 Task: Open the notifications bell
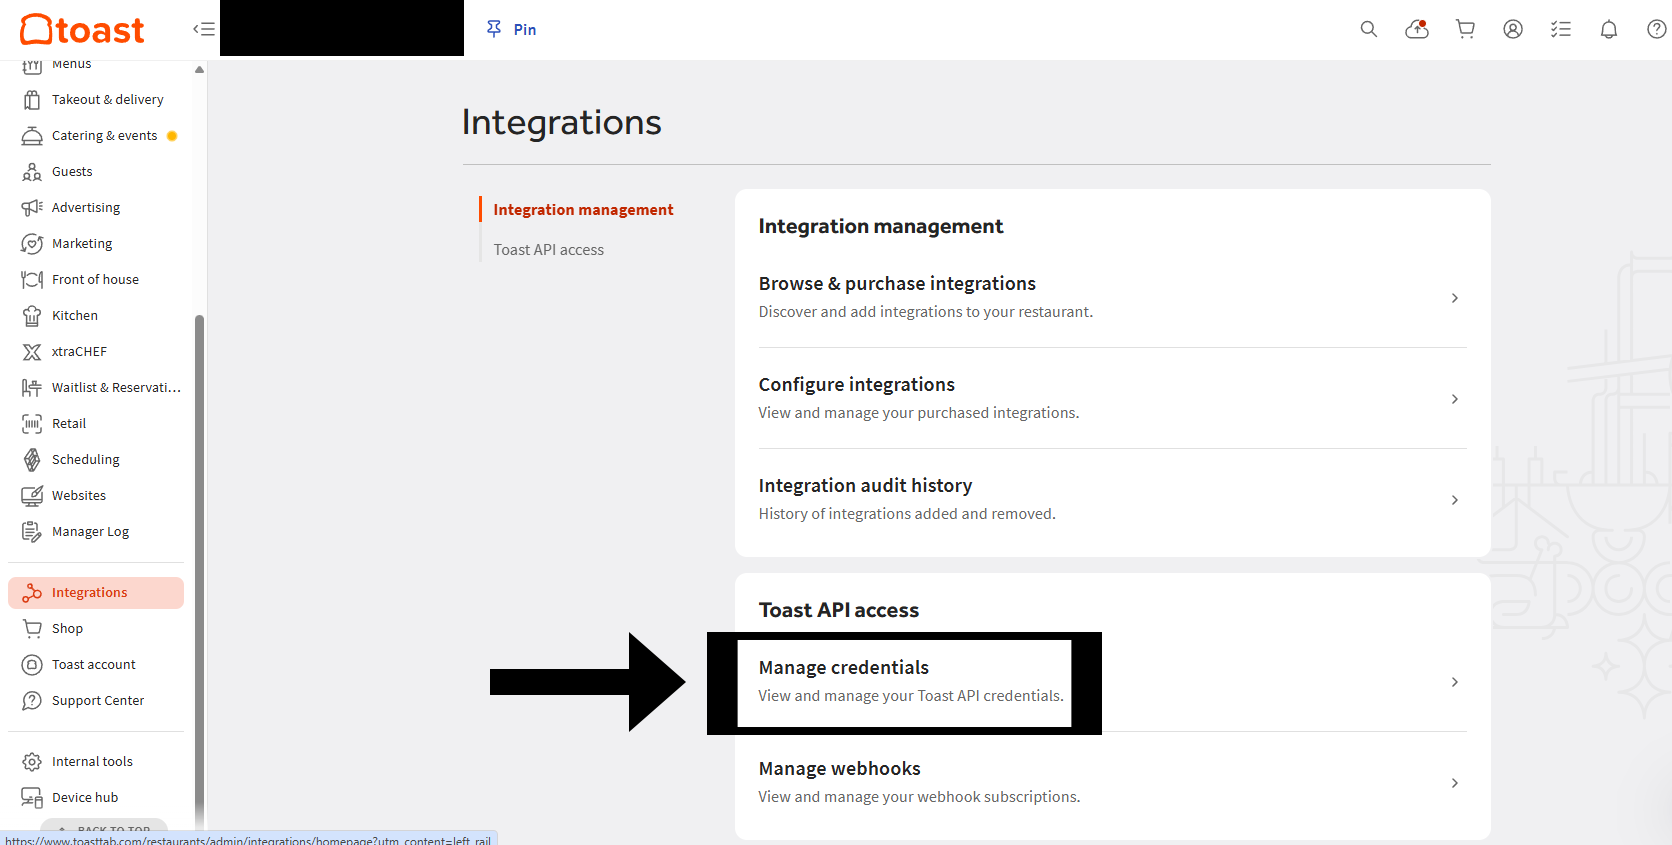click(1609, 29)
